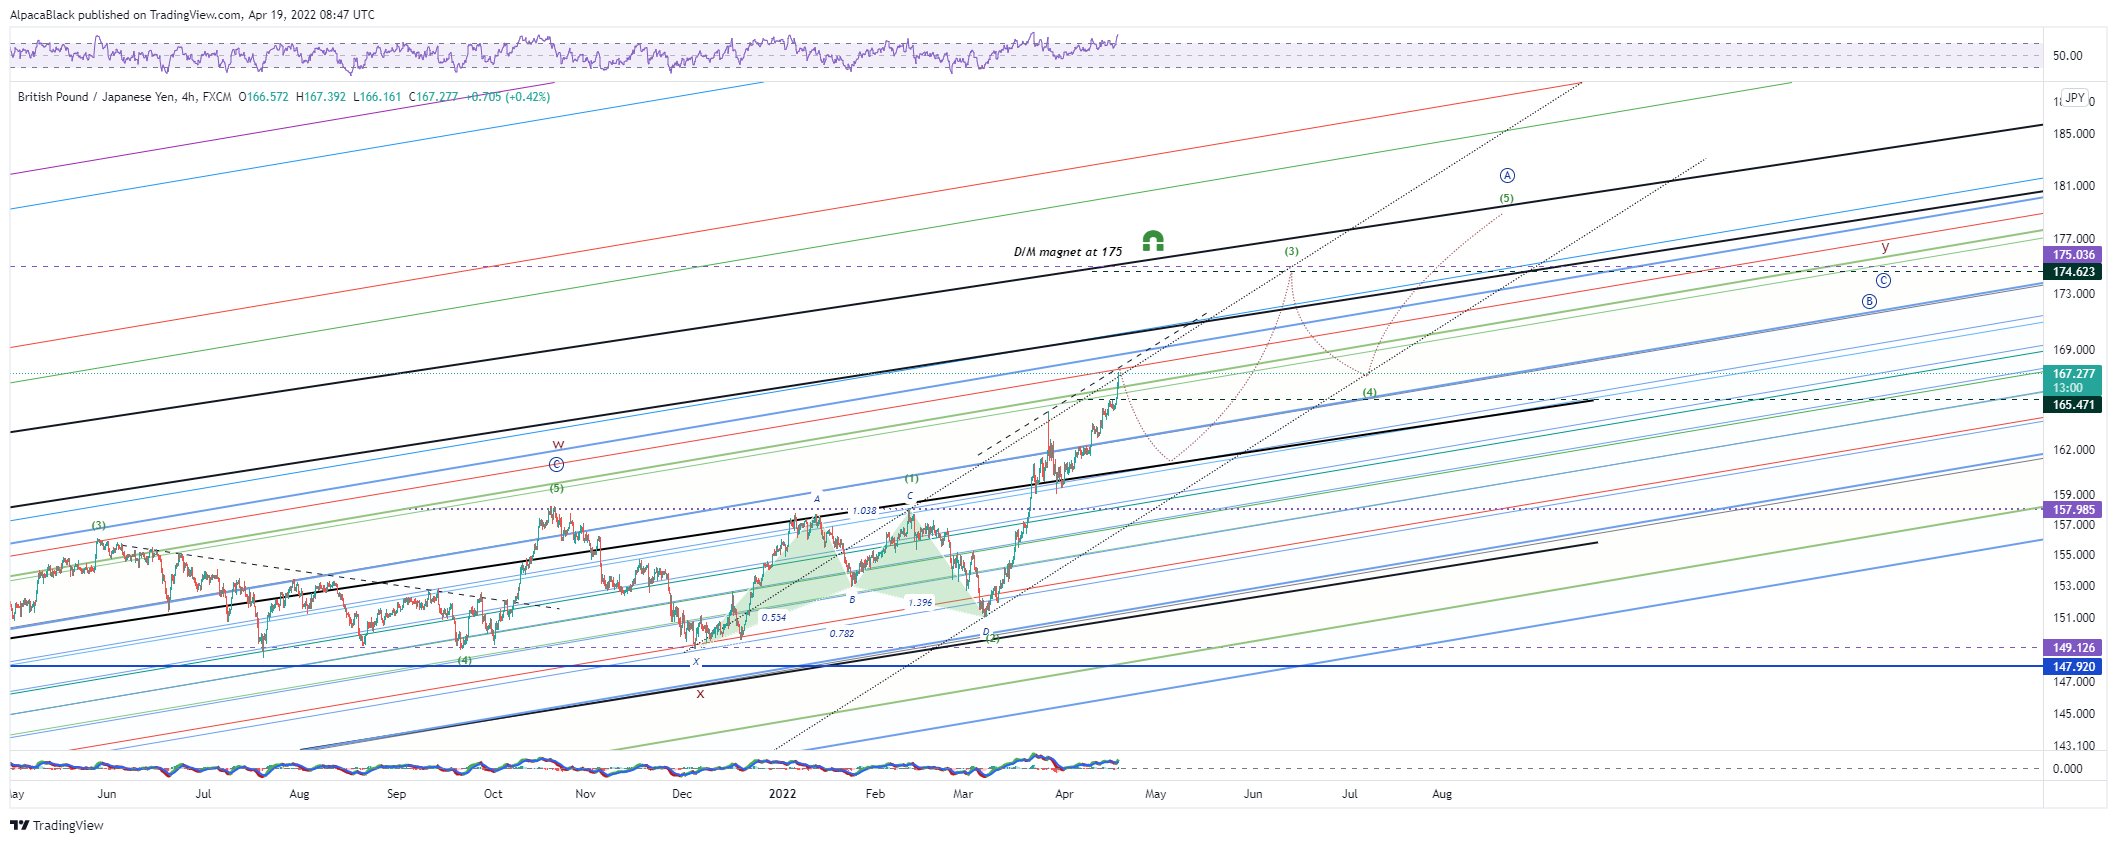Select the red y wave label

1885,247
